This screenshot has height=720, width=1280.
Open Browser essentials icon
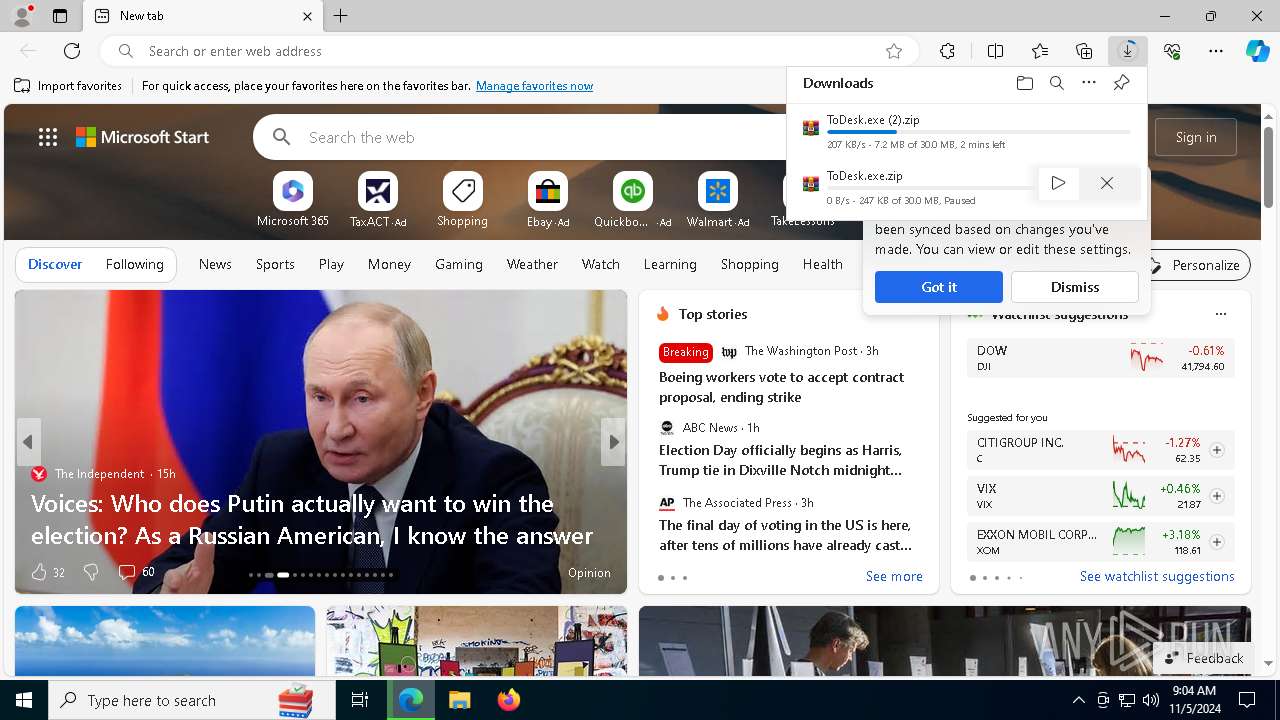pyautogui.click(x=1172, y=51)
